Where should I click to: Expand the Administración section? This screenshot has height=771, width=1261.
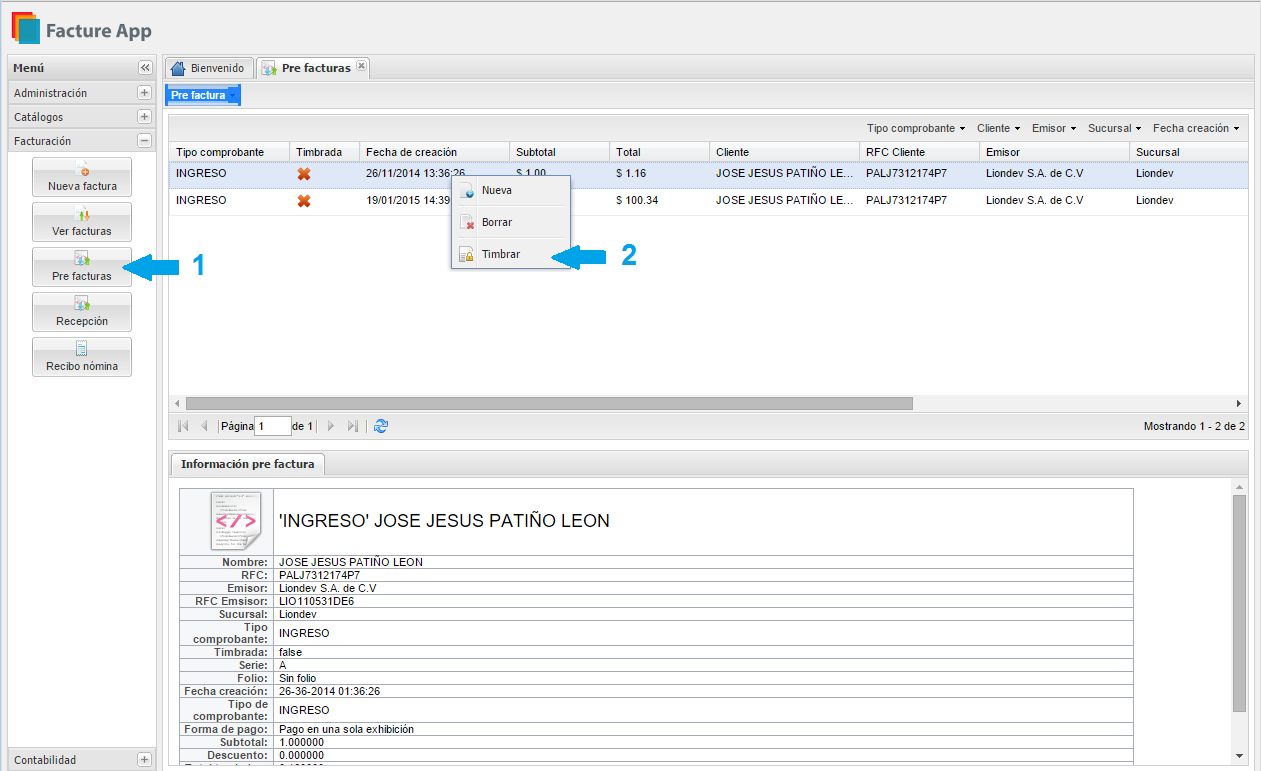(x=144, y=93)
